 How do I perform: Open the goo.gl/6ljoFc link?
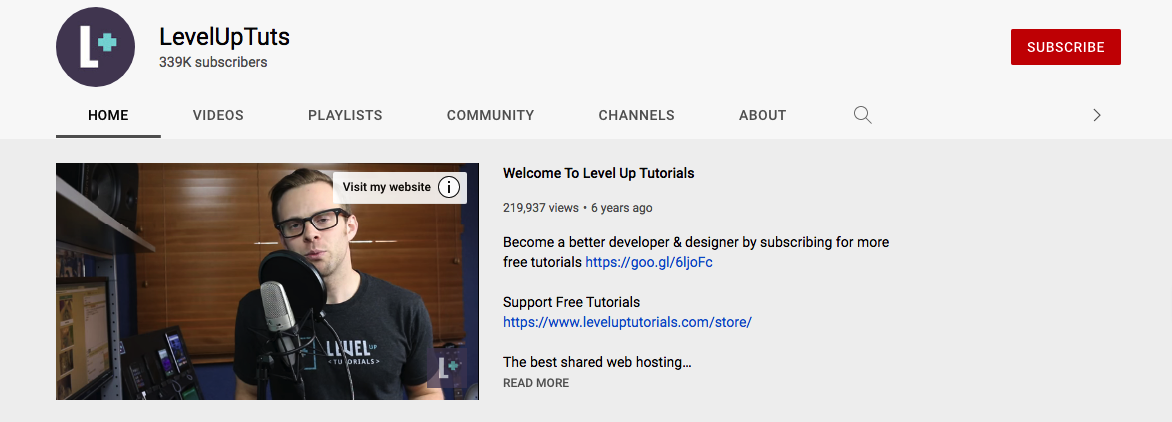(649, 262)
